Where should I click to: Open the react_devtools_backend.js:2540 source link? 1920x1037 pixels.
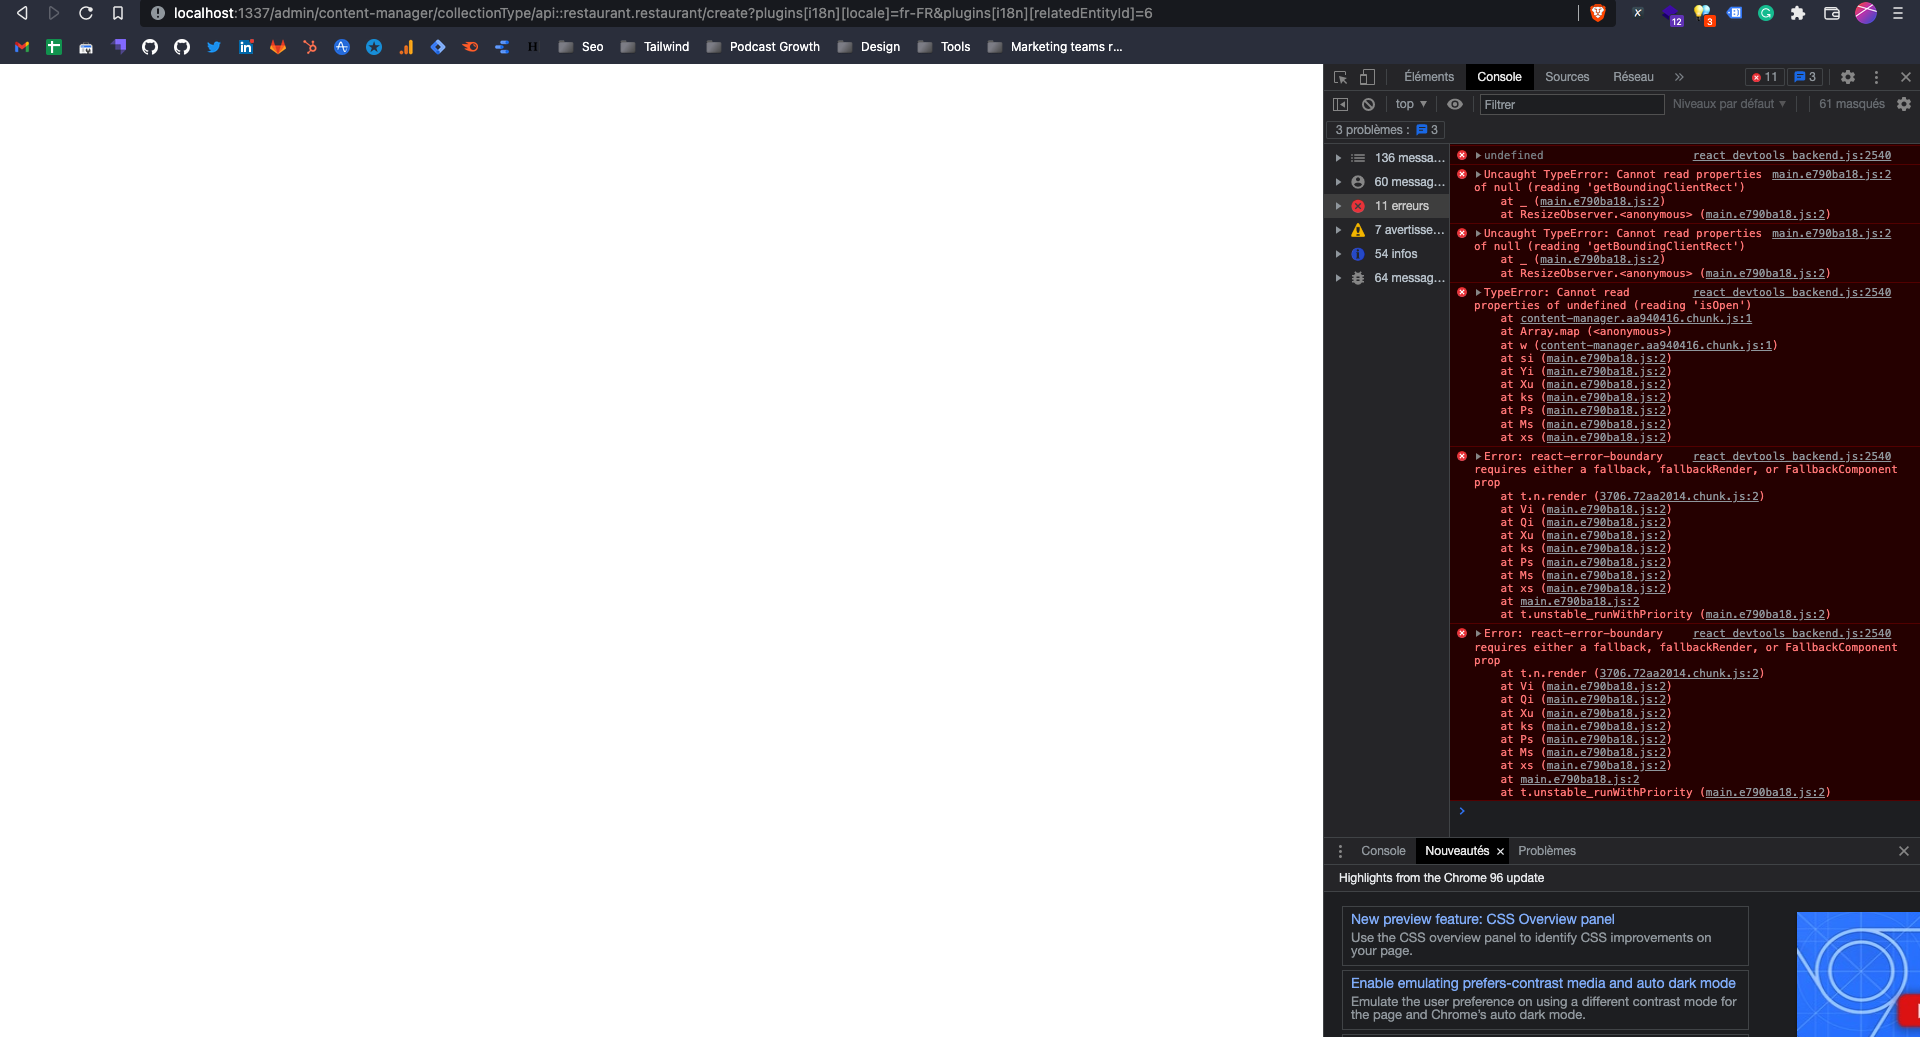pos(1791,155)
